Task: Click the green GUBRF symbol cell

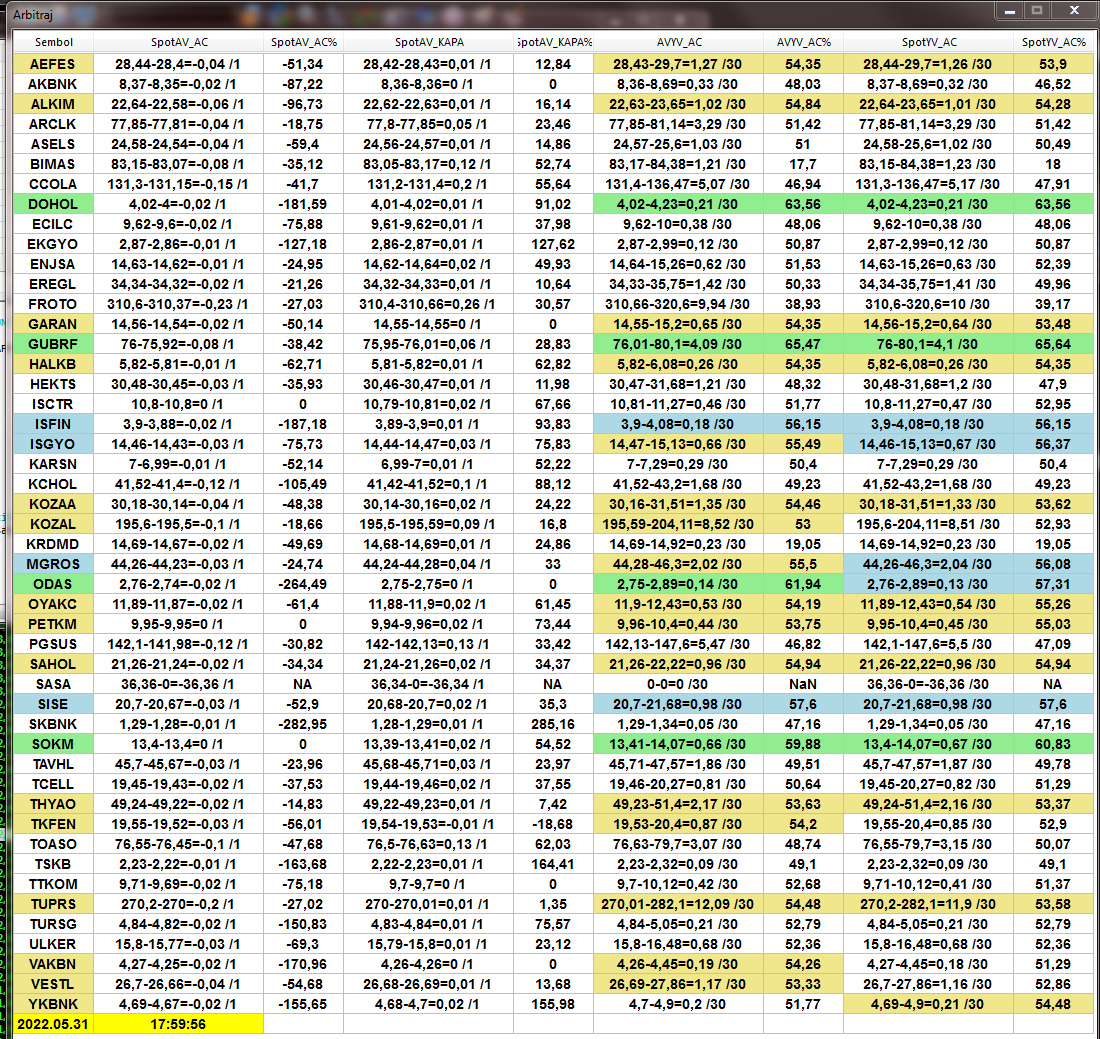Action: (x=53, y=344)
